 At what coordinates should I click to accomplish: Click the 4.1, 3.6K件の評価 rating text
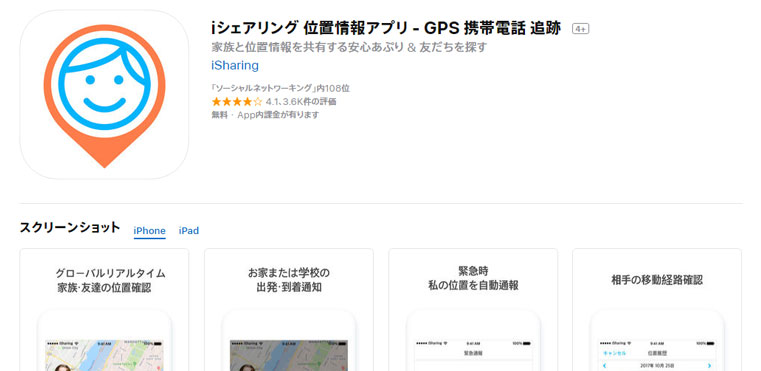301,102
